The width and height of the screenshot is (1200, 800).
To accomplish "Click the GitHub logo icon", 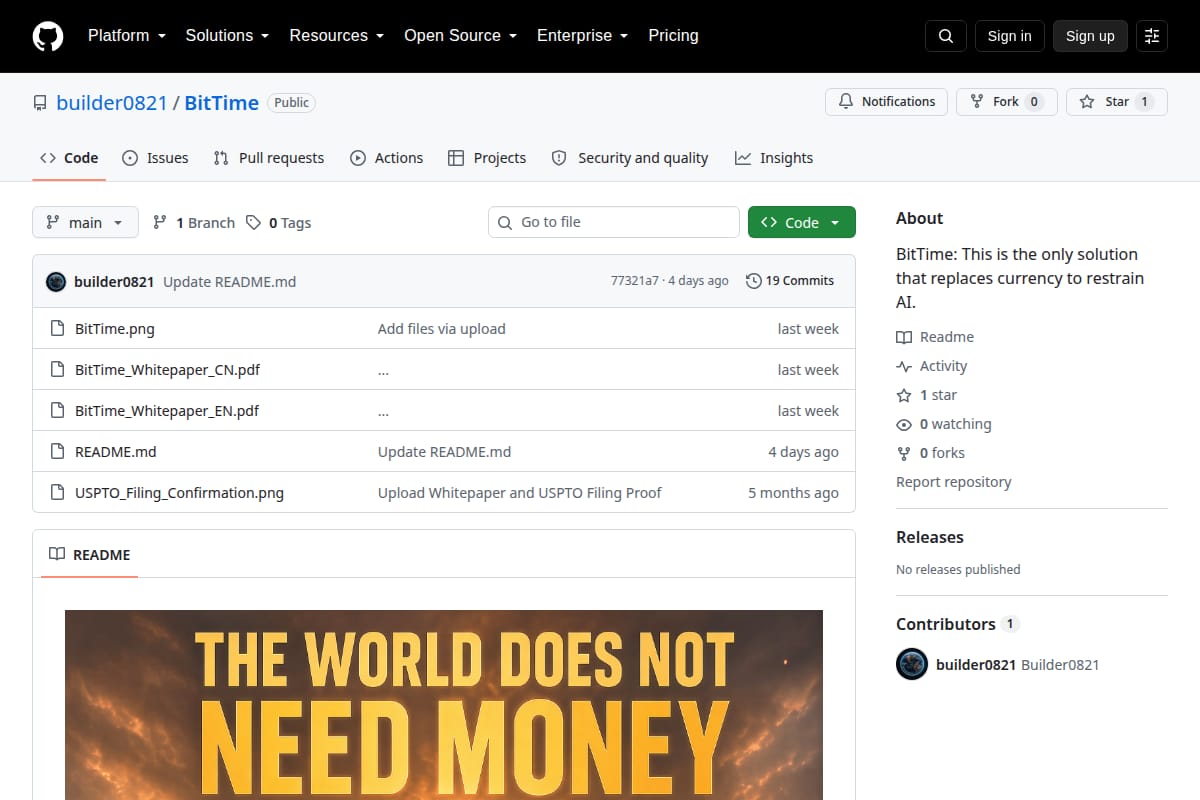I will click(x=48, y=36).
